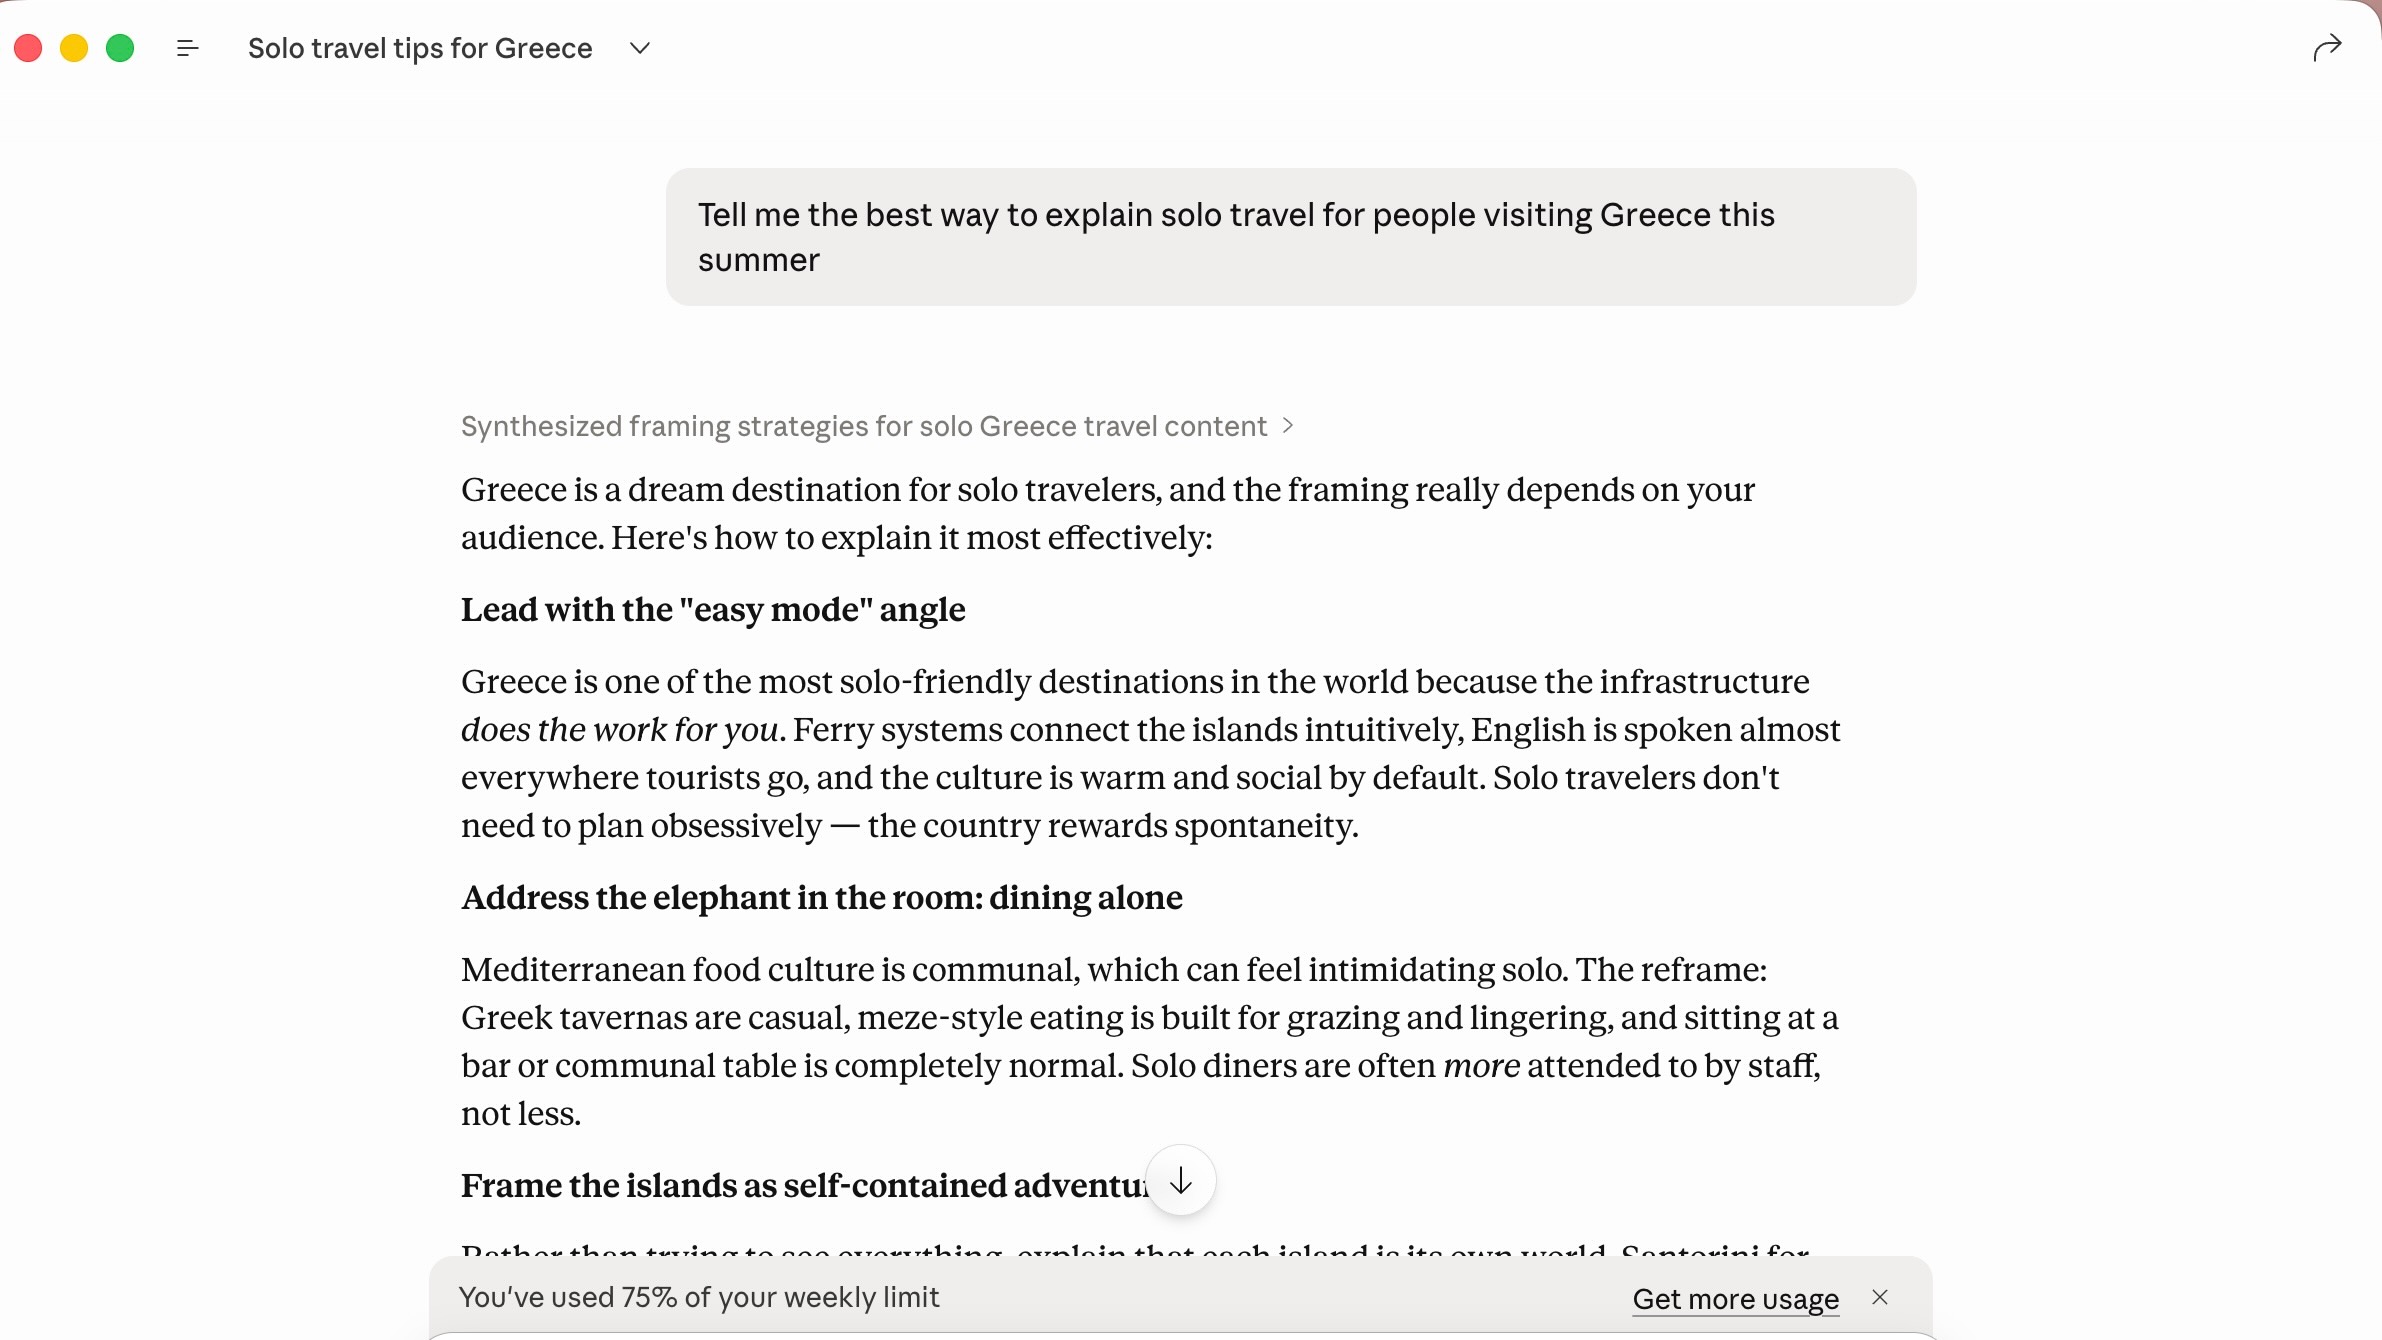Viewport: 2382px width, 1340px height.
Task: Close the window with red button
Action: (x=28, y=48)
